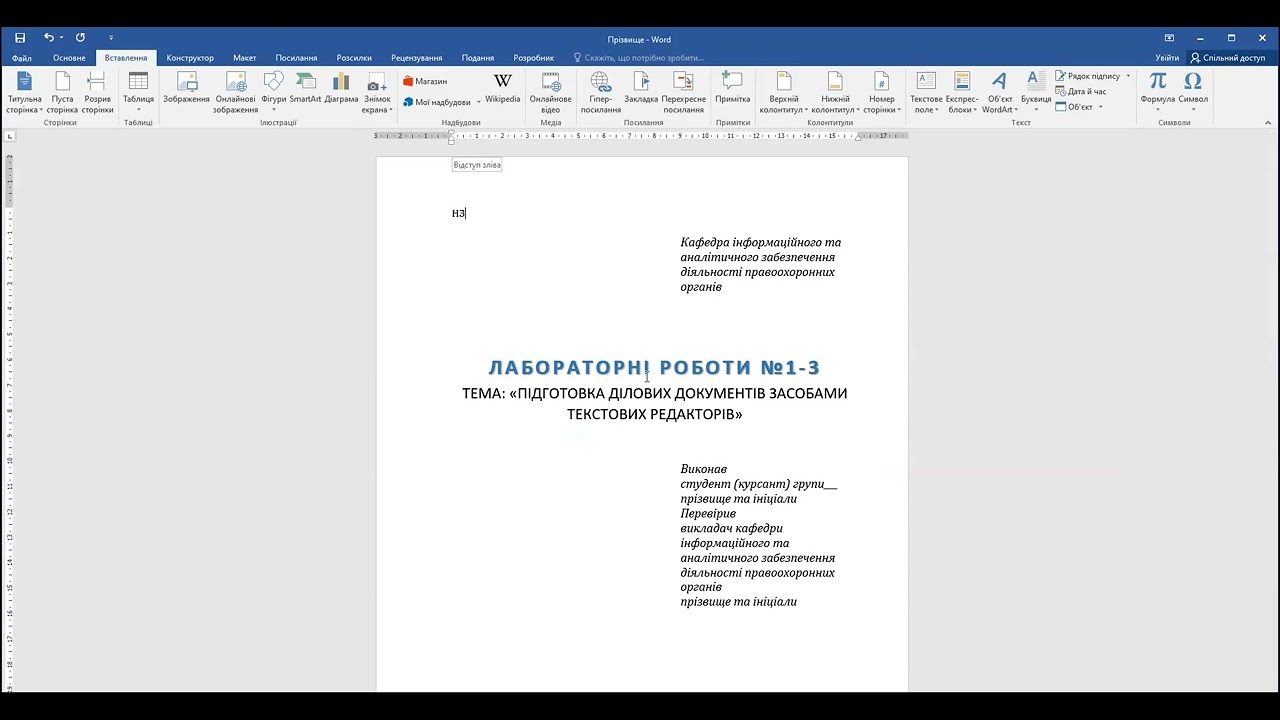Insert a Титульна сторінка cover page
1280x720 pixels.
[25, 93]
